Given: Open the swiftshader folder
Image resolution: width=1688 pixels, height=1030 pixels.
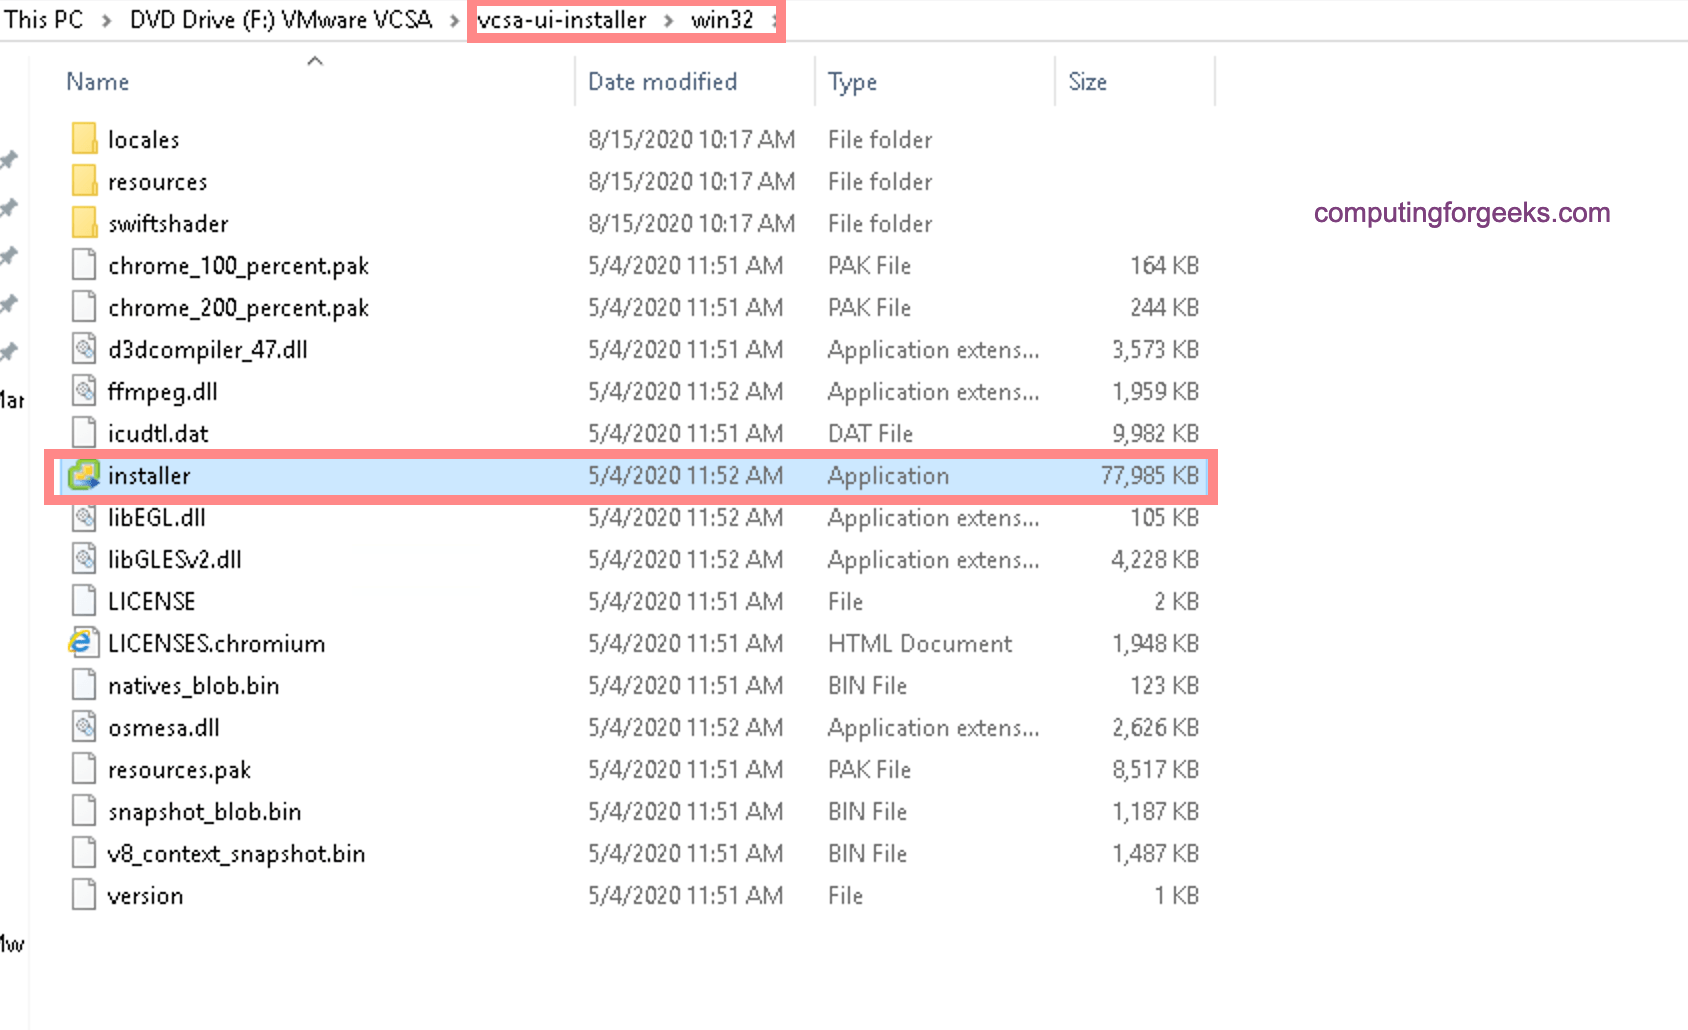Looking at the screenshot, I should point(168,223).
